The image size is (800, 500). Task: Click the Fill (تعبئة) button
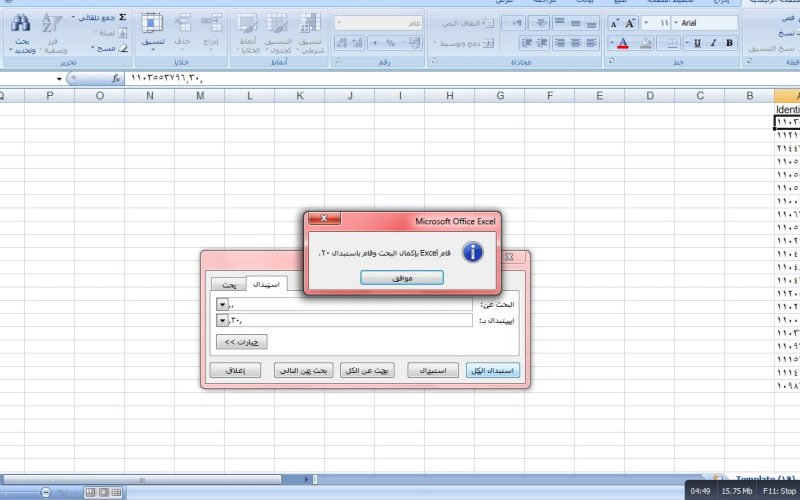point(109,33)
